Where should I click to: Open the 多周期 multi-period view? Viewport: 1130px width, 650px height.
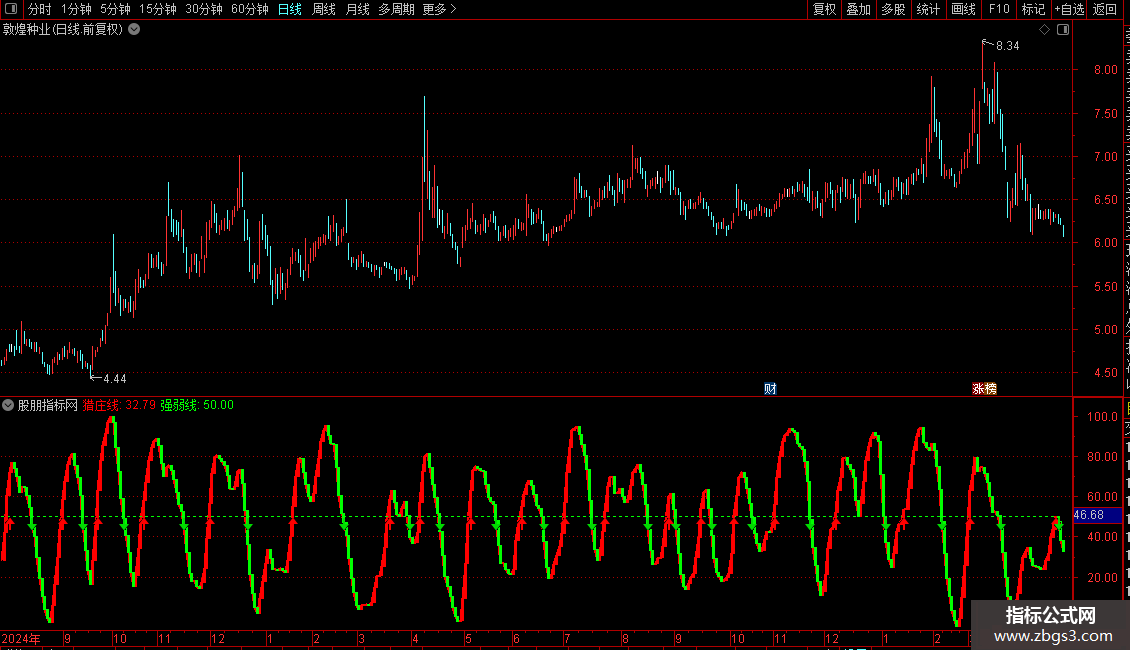pos(396,9)
